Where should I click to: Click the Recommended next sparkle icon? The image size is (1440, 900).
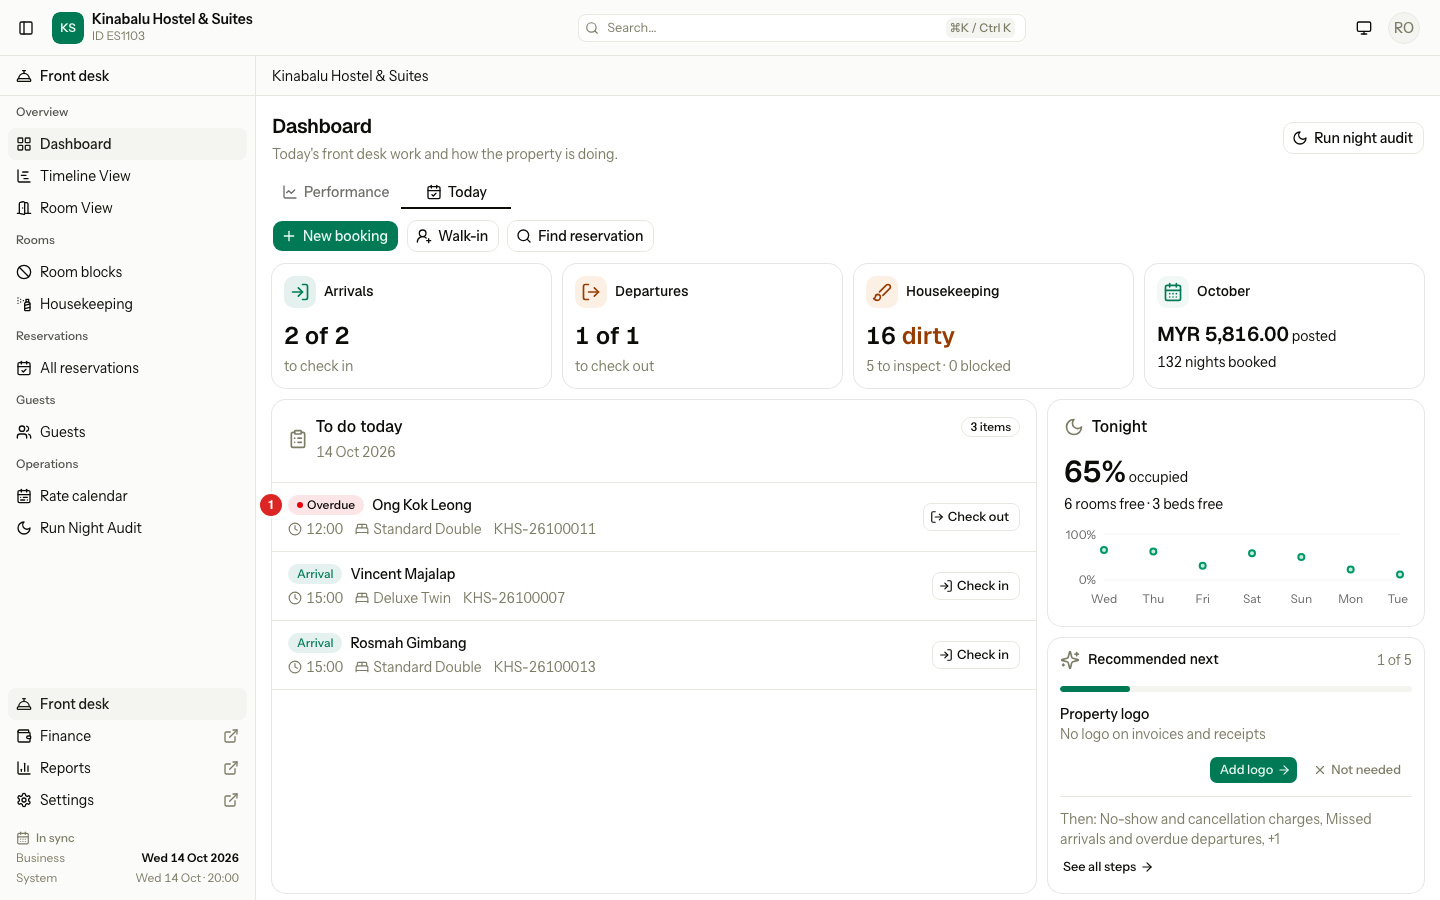pos(1070,660)
